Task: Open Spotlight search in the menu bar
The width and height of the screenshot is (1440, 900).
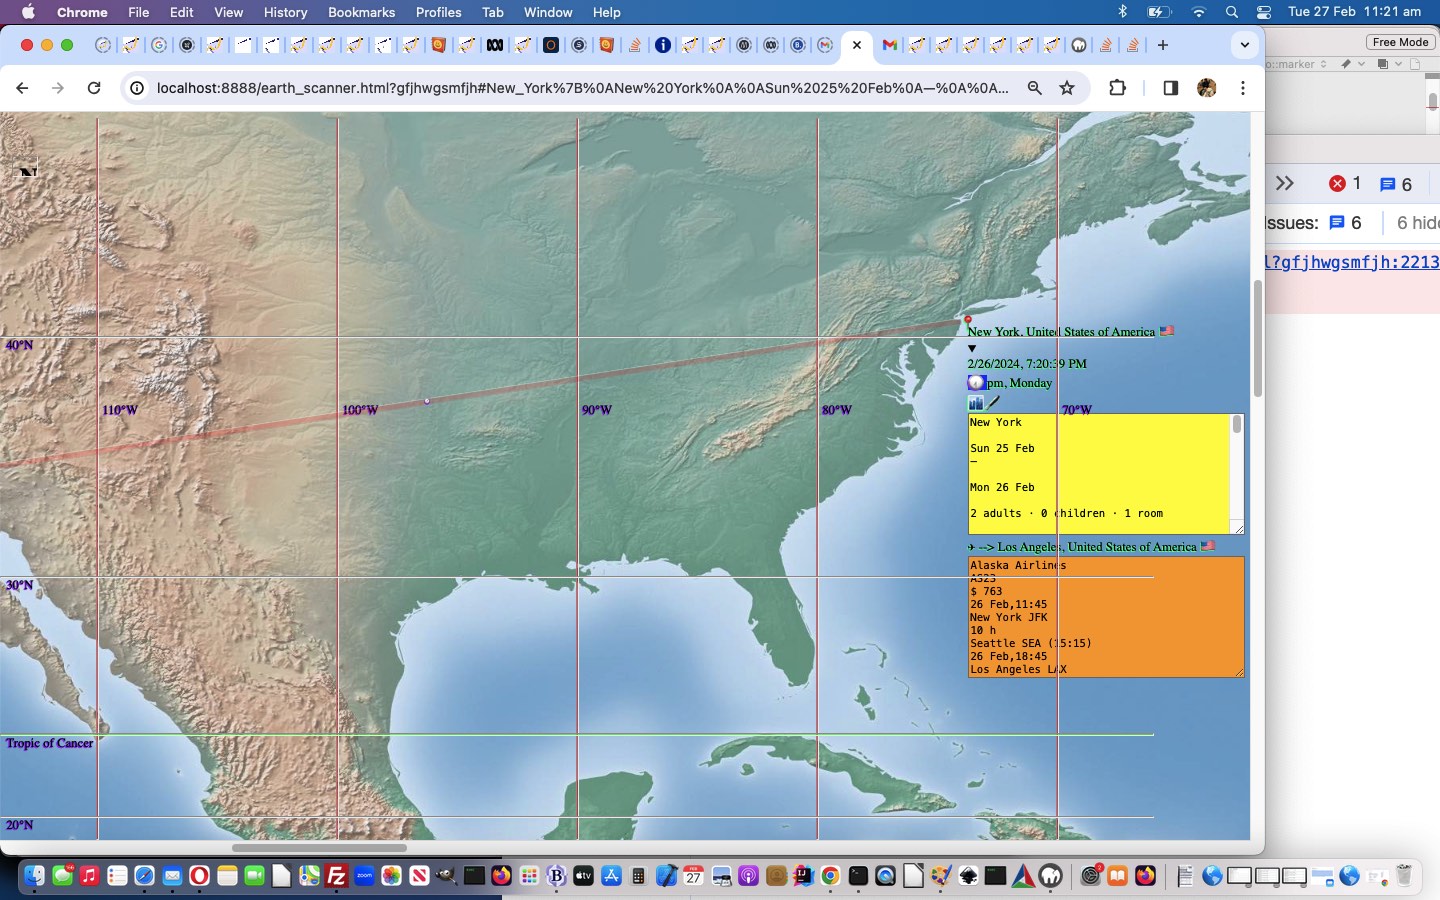Action: 1231,12
